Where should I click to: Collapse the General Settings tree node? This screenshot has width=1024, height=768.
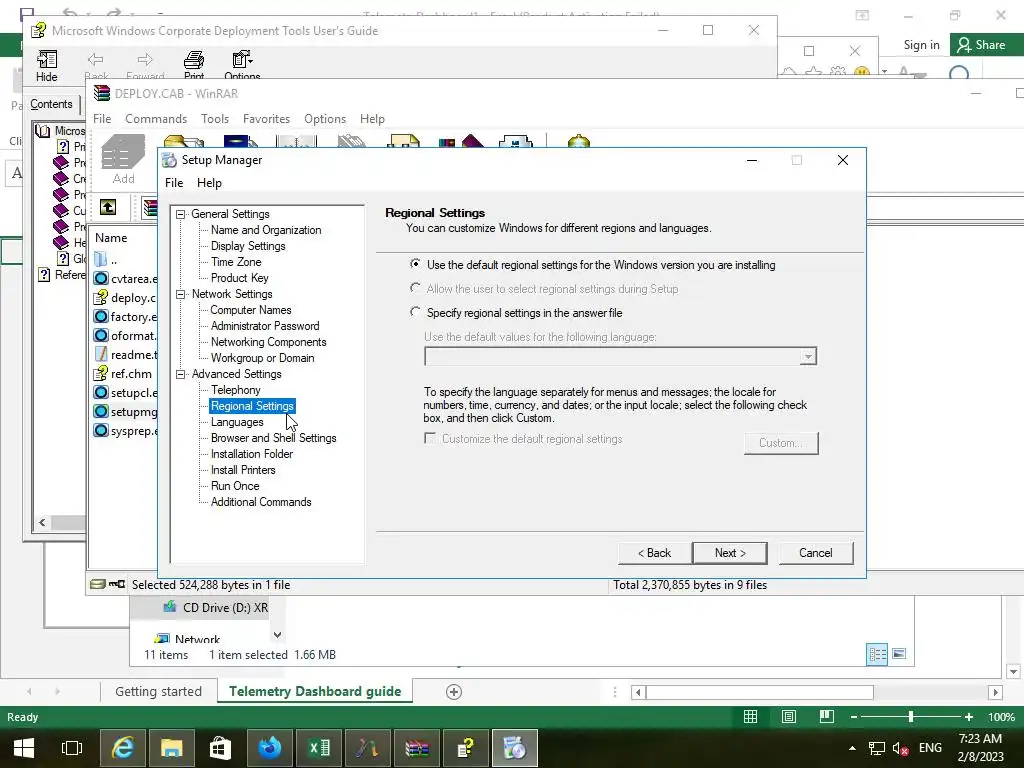coord(181,214)
